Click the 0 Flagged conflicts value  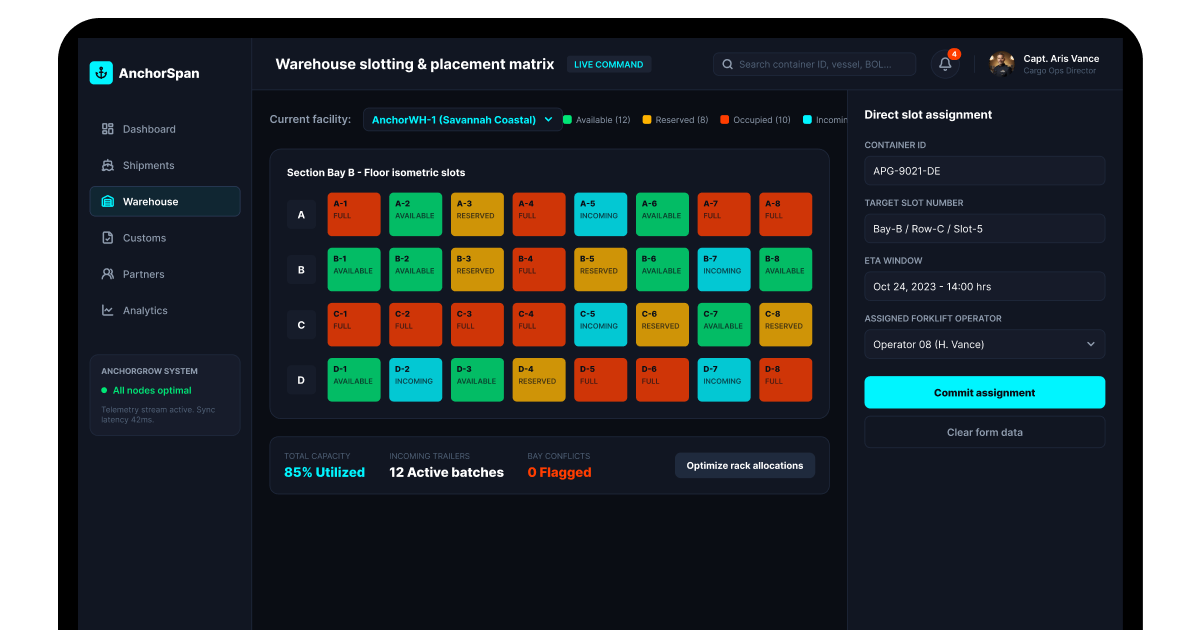coord(559,472)
